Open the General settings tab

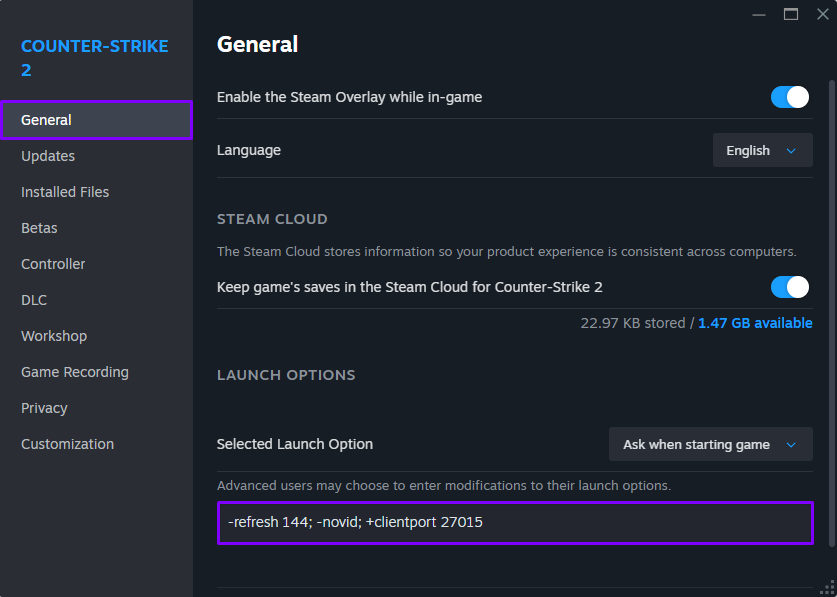coord(96,120)
